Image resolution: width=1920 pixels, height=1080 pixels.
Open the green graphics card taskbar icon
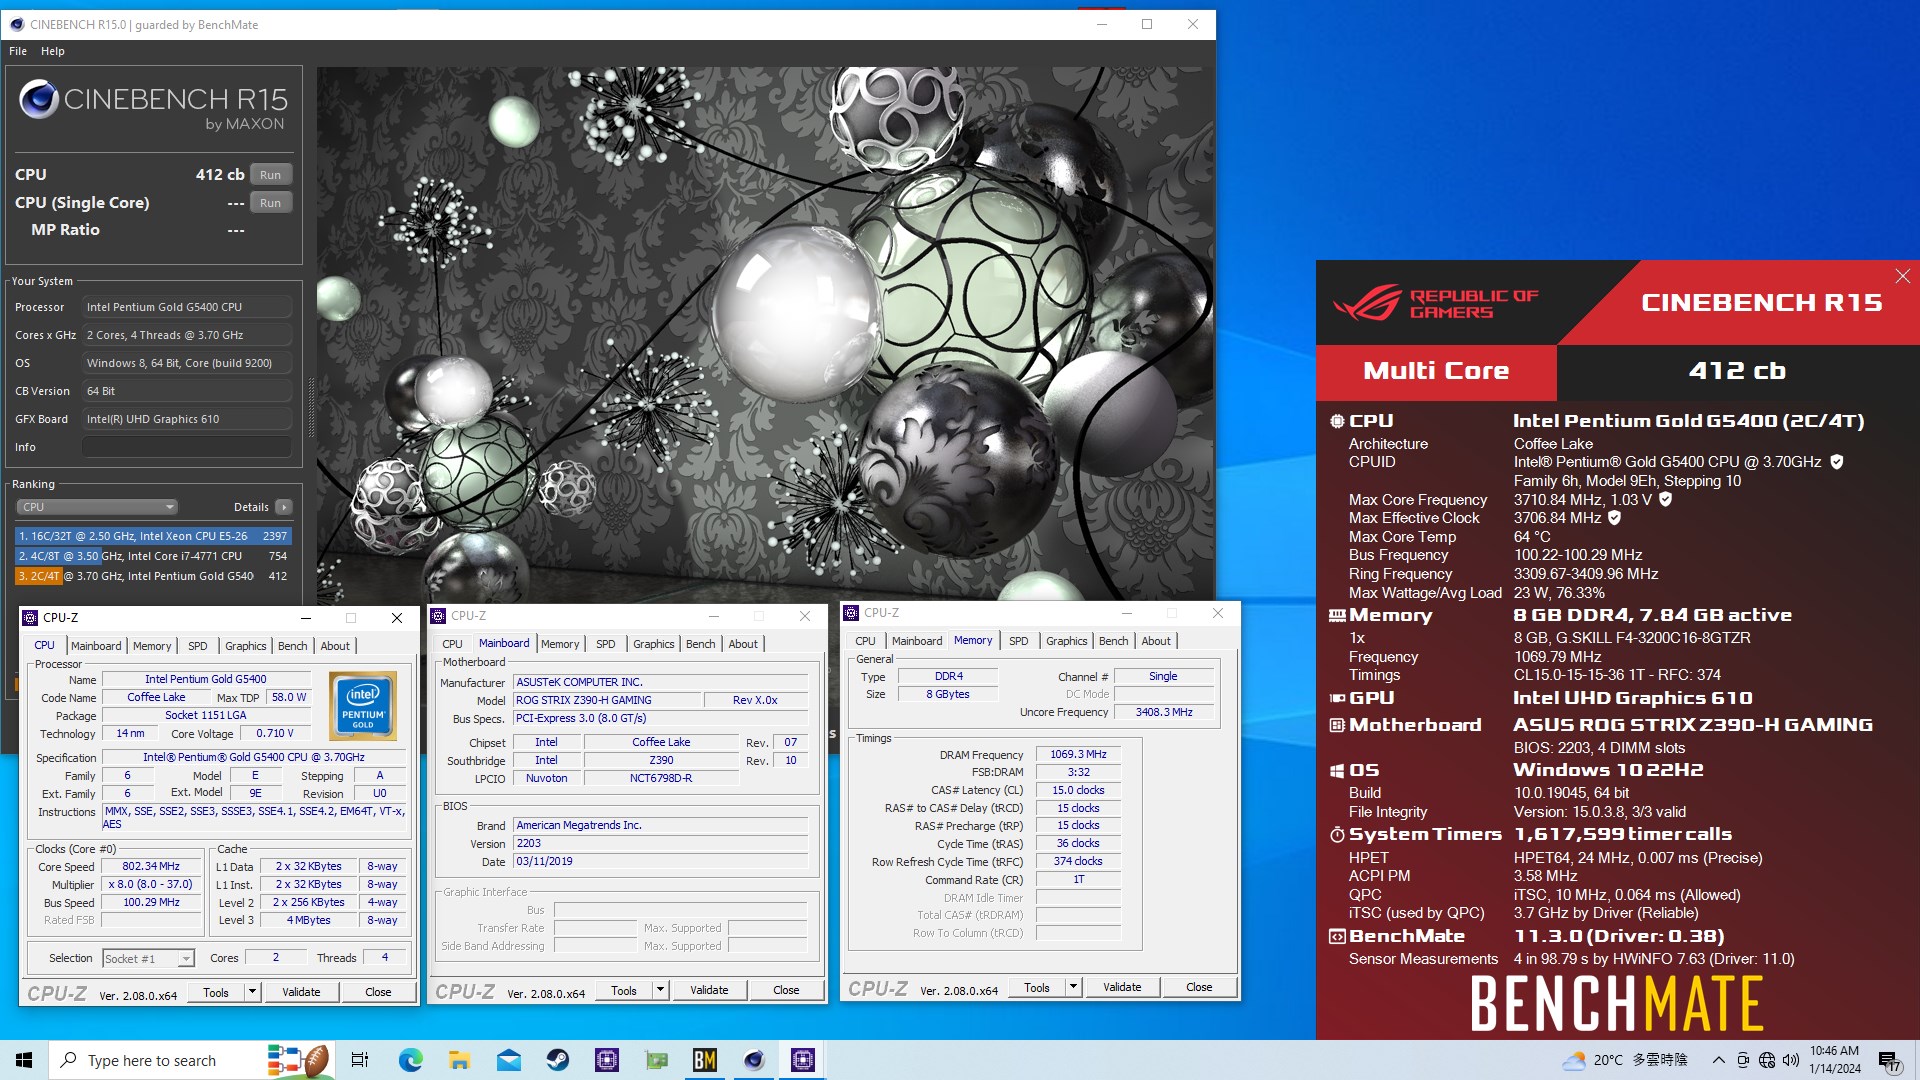(x=656, y=1060)
